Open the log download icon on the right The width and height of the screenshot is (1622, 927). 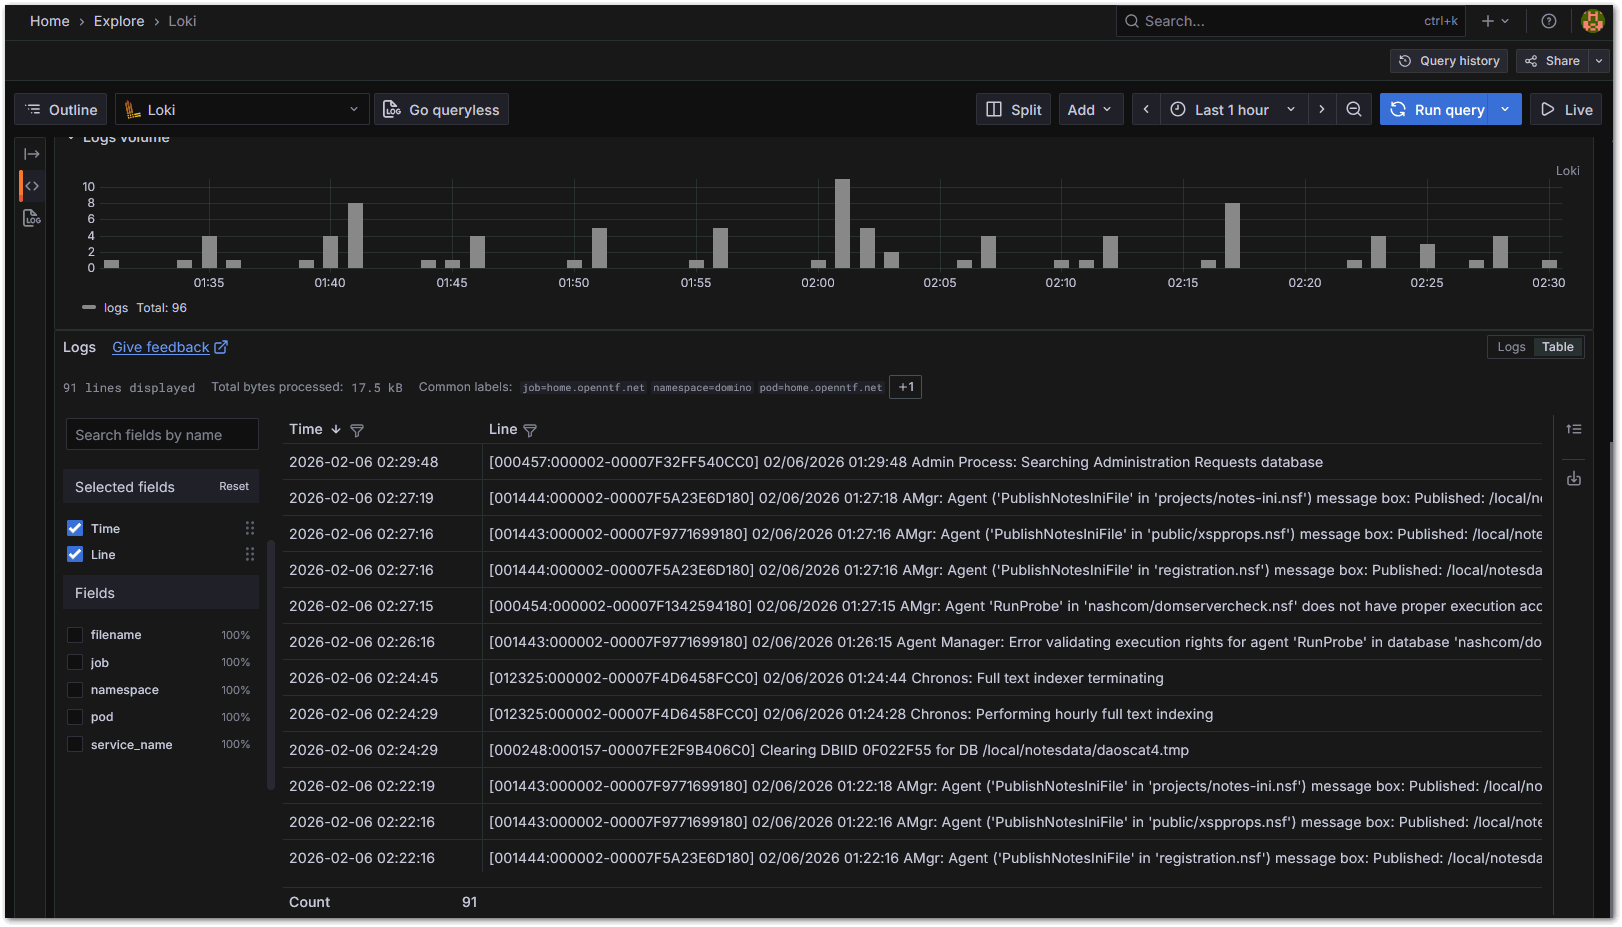tap(1574, 479)
